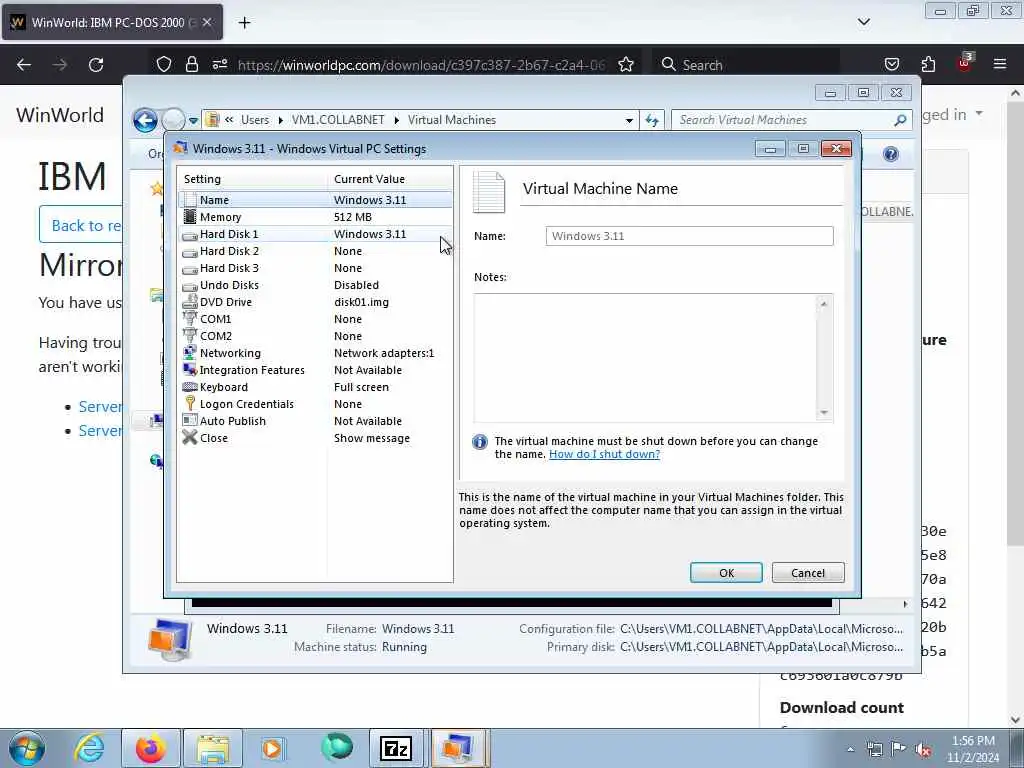Click the Setting column header
The height and width of the screenshot is (768, 1024).
pos(252,179)
